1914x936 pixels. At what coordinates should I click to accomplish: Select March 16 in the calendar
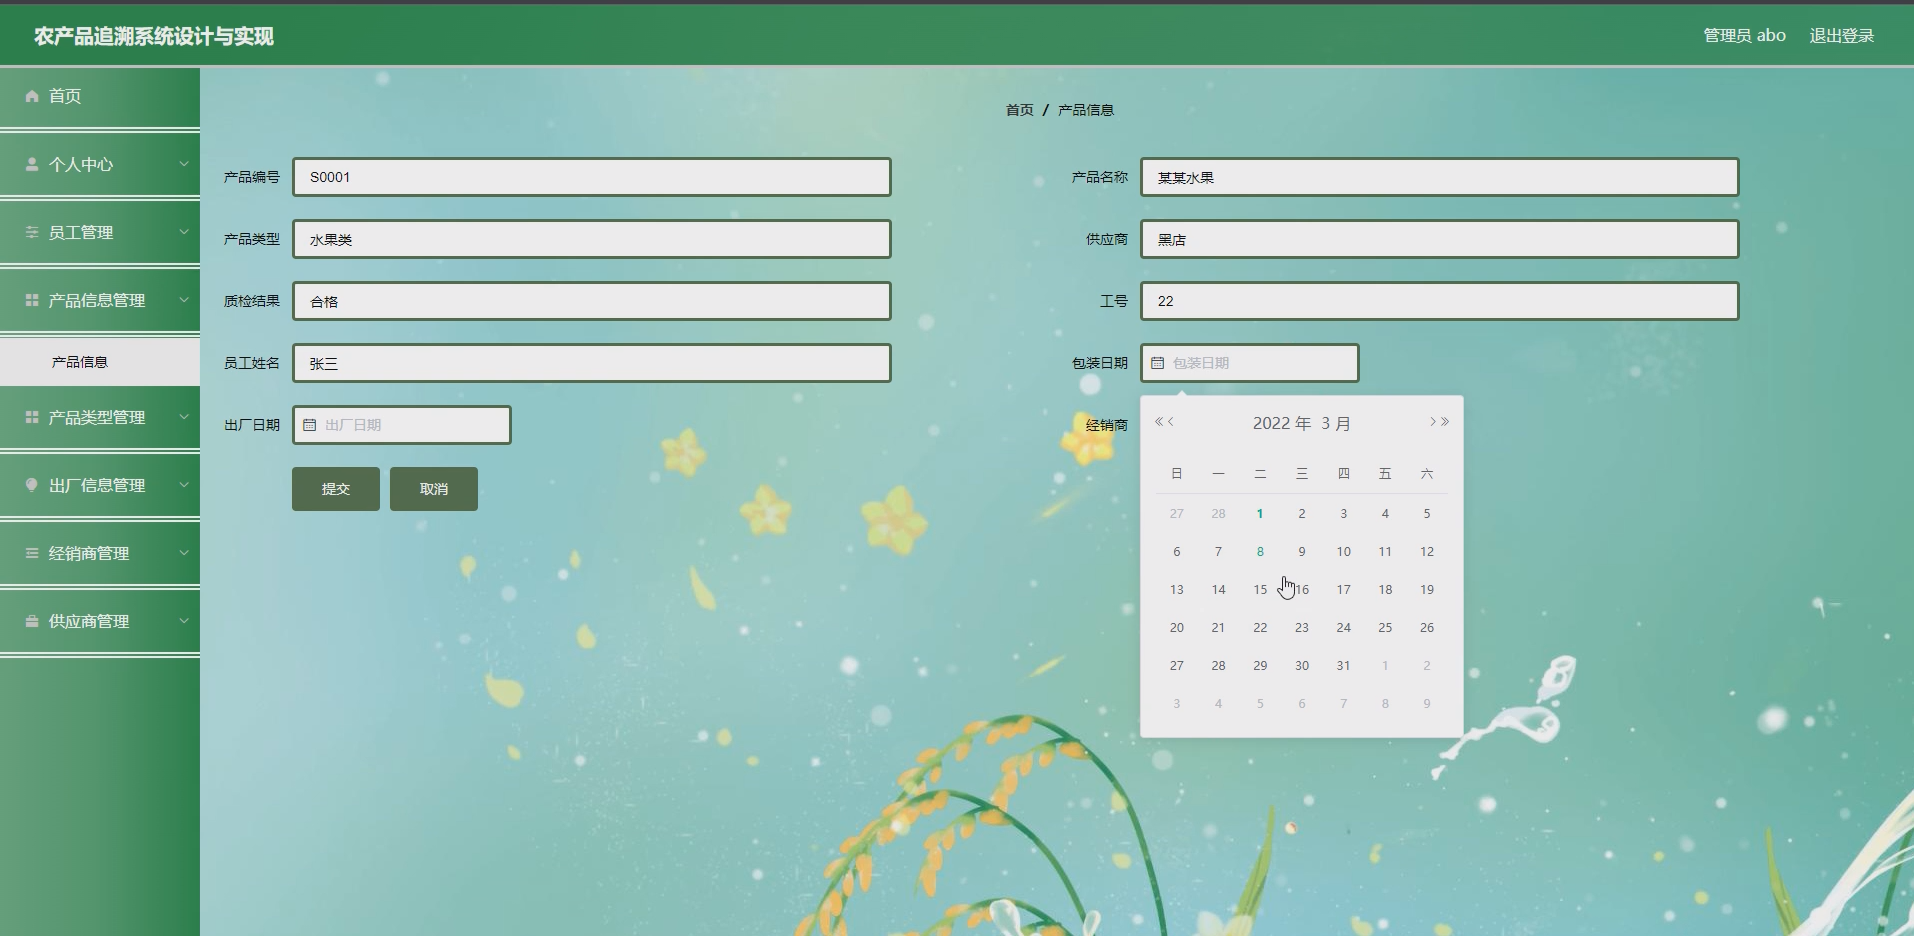pos(1302,590)
